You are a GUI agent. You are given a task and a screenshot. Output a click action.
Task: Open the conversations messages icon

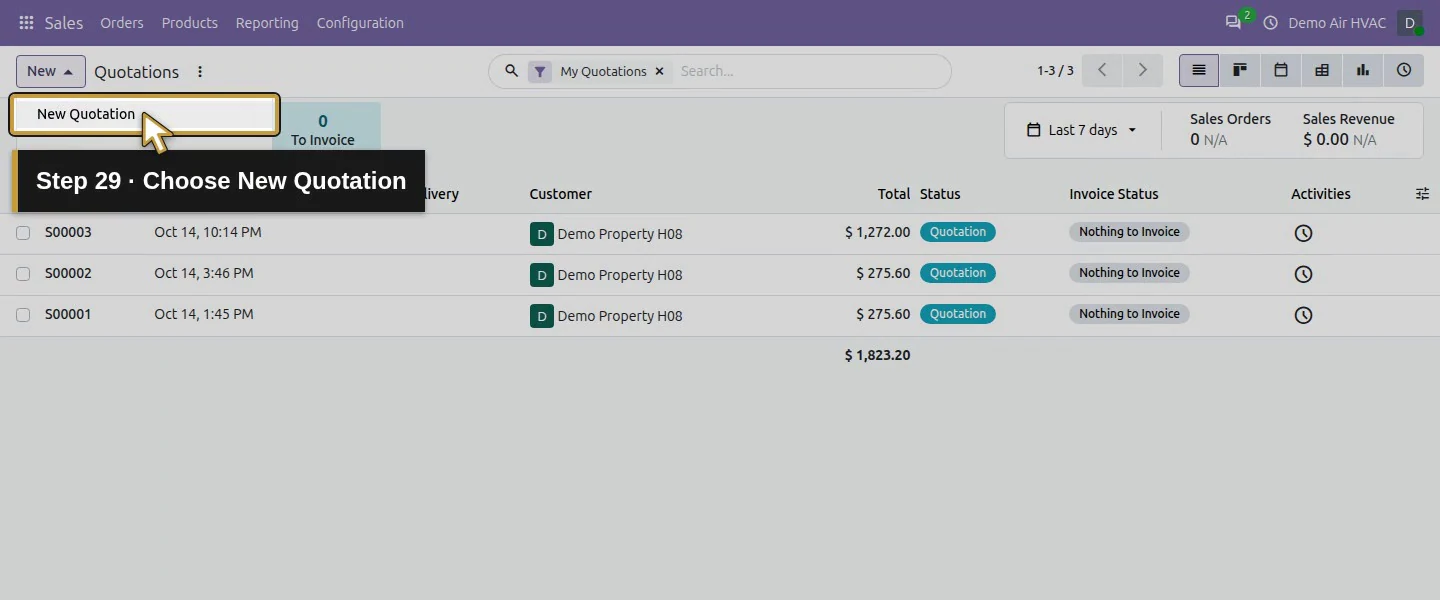(1233, 23)
